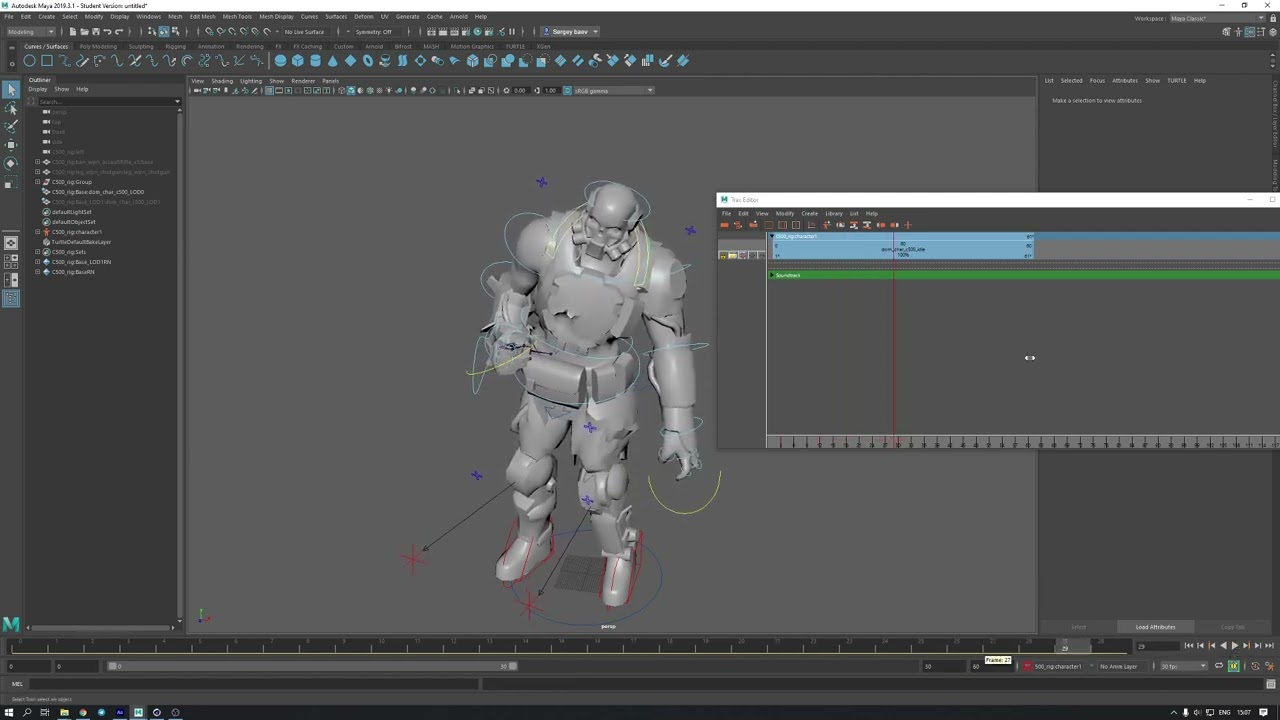Create a NURBS sphere from shelf
1280x720 pixels.
click(281, 61)
